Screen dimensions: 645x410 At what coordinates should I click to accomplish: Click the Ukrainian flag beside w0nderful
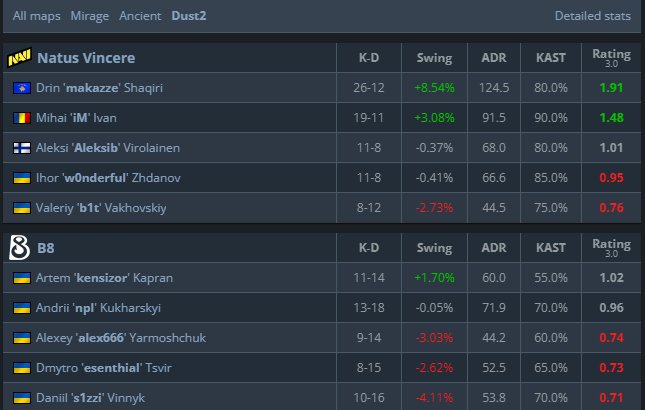point(19,178)
